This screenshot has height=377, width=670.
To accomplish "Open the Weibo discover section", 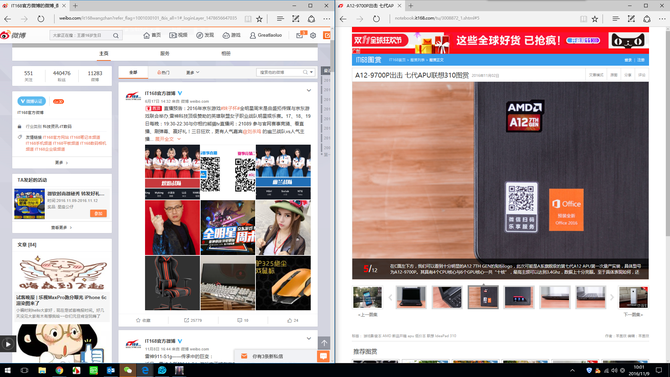I will pyautogui.click(x=205, y=35).
